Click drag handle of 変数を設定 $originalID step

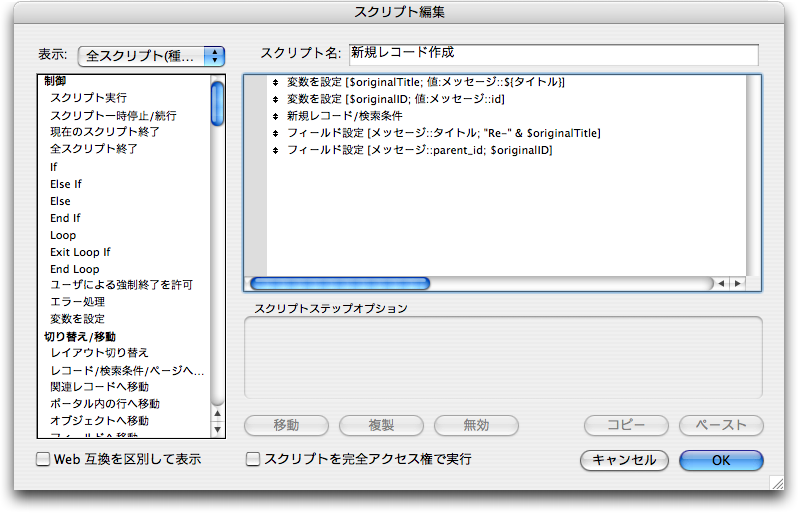click(275, 99)
